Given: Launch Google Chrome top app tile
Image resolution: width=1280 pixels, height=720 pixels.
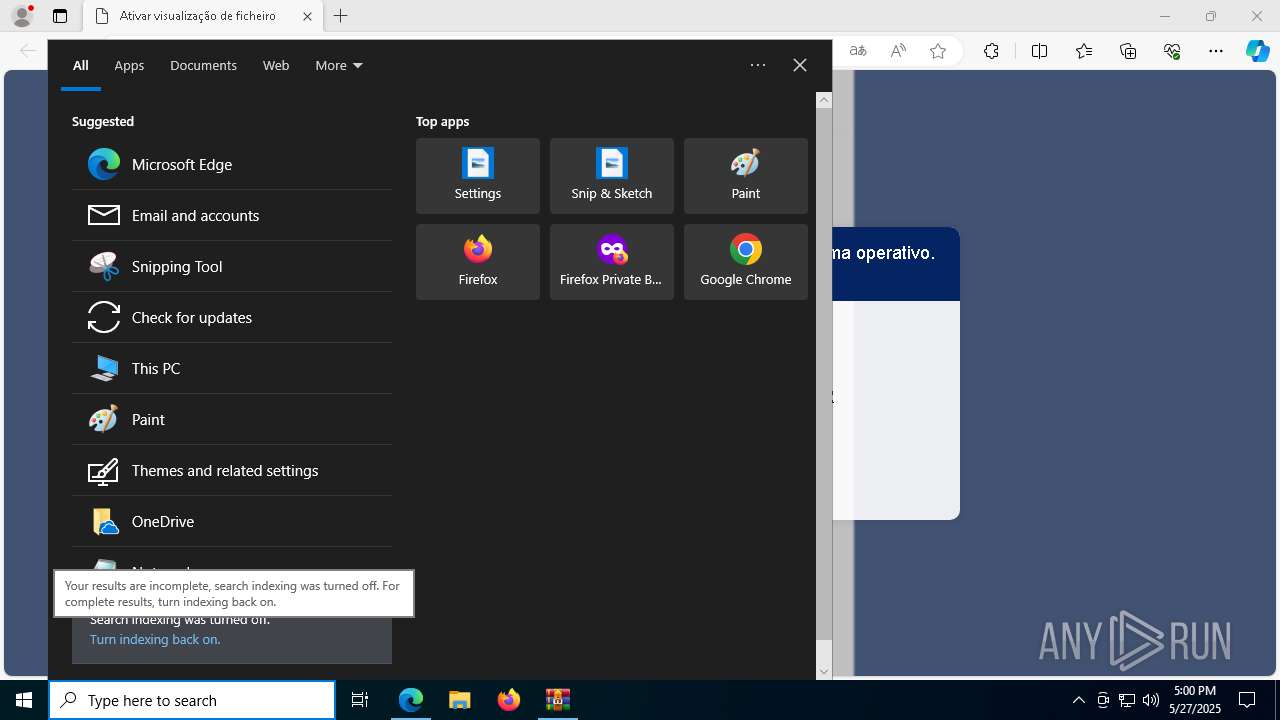Looking at the screenshot, I should 746,262.
